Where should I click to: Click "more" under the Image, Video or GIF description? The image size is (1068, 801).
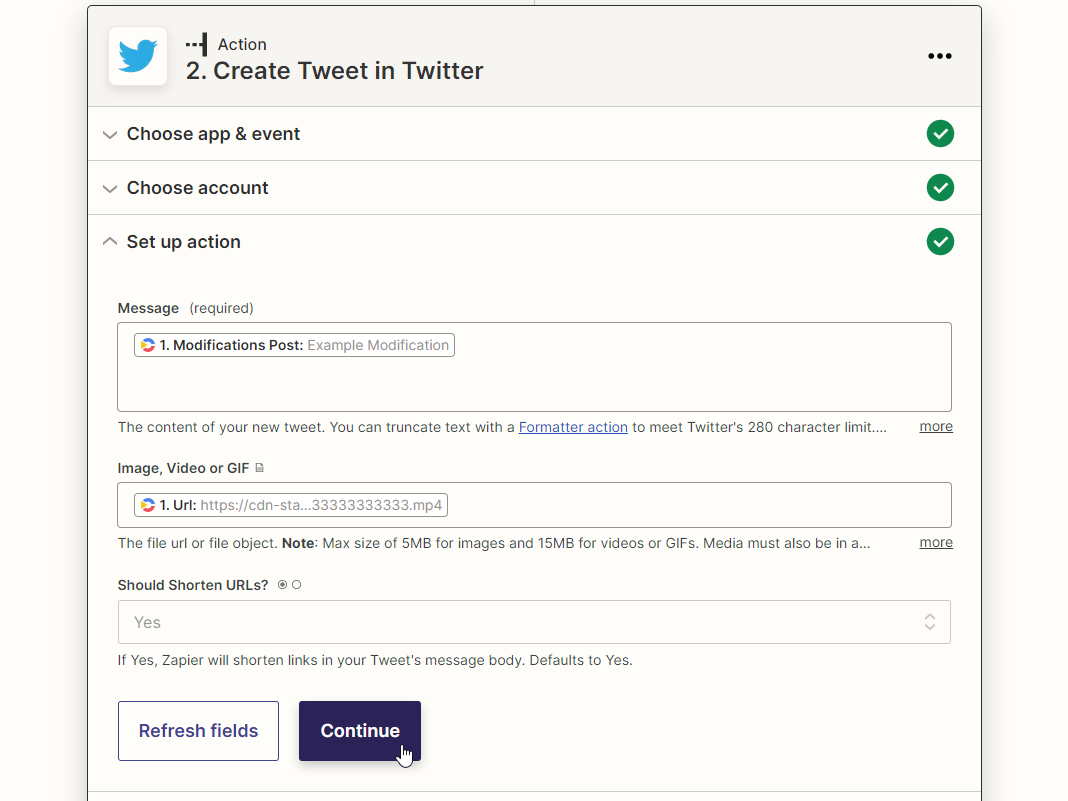click(x=936, y=542)
